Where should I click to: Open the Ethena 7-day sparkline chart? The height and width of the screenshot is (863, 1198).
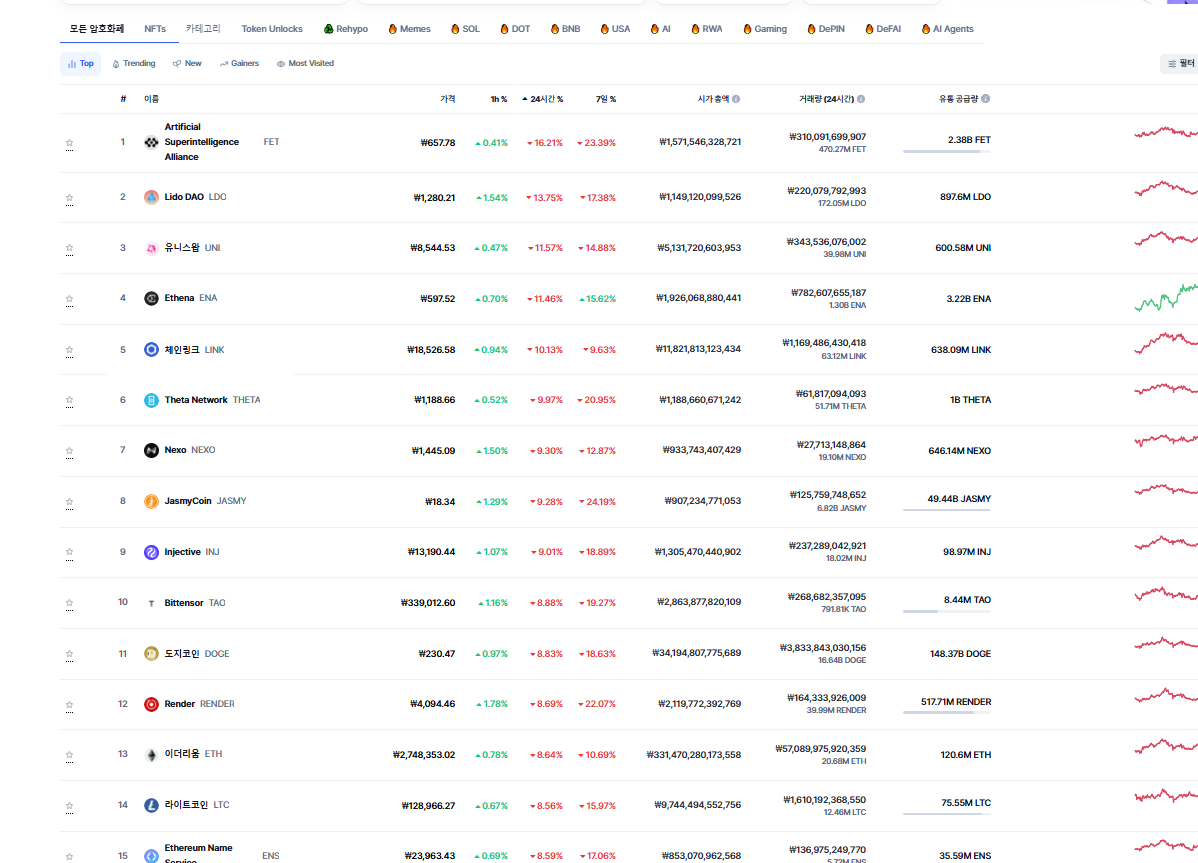(1166, 298)
